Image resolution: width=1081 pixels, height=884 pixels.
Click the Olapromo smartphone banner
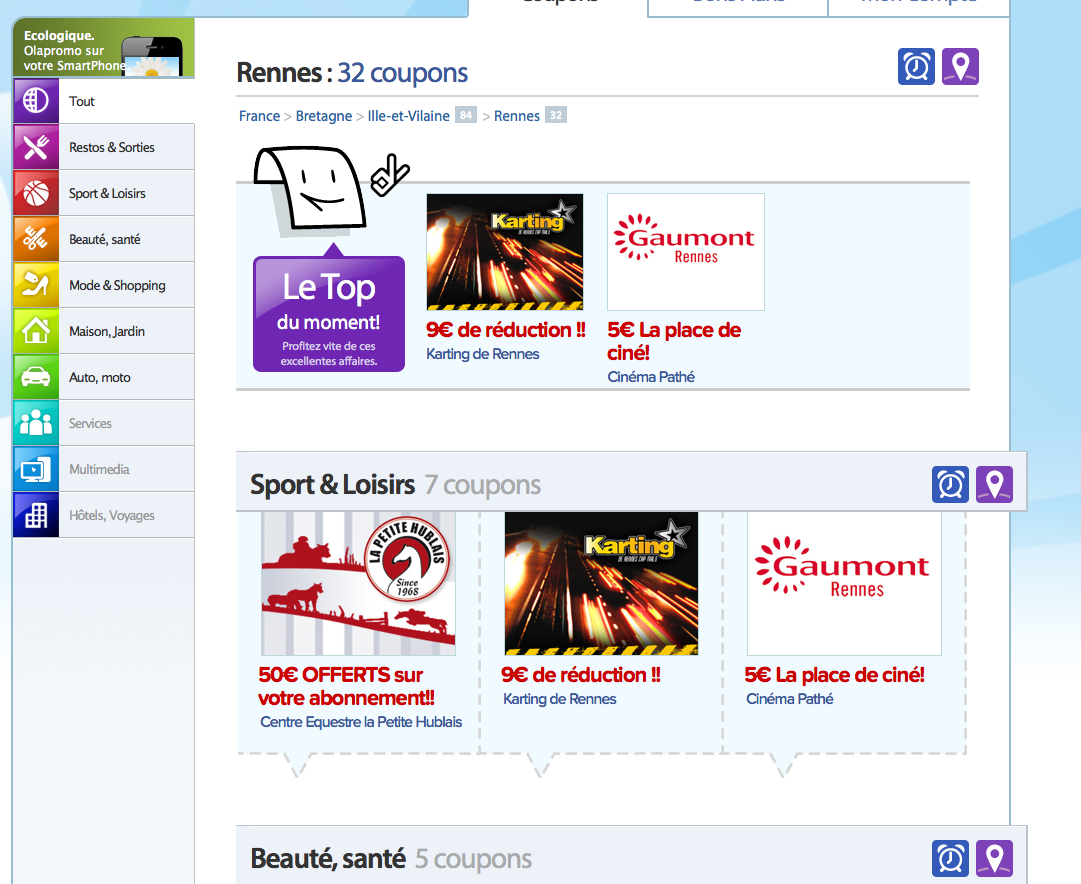(x=103, y=48)
